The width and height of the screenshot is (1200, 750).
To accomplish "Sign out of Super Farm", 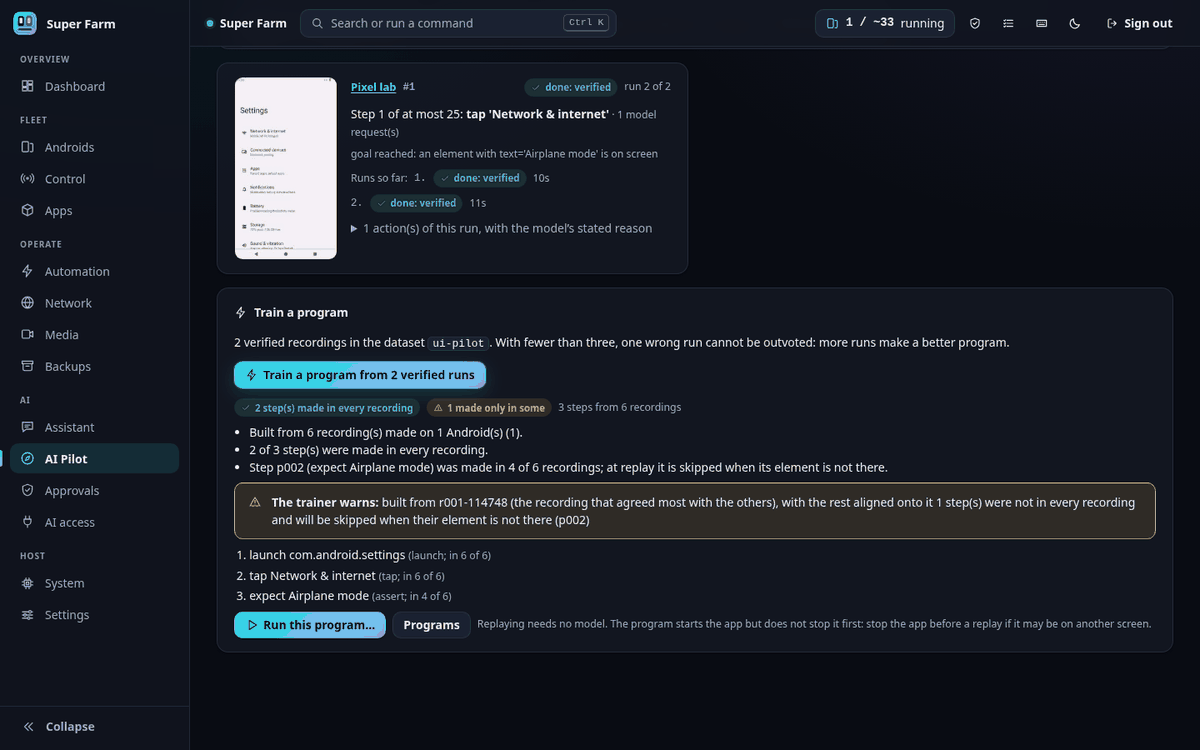I will pyautogui.click(x=1139, y=23).
